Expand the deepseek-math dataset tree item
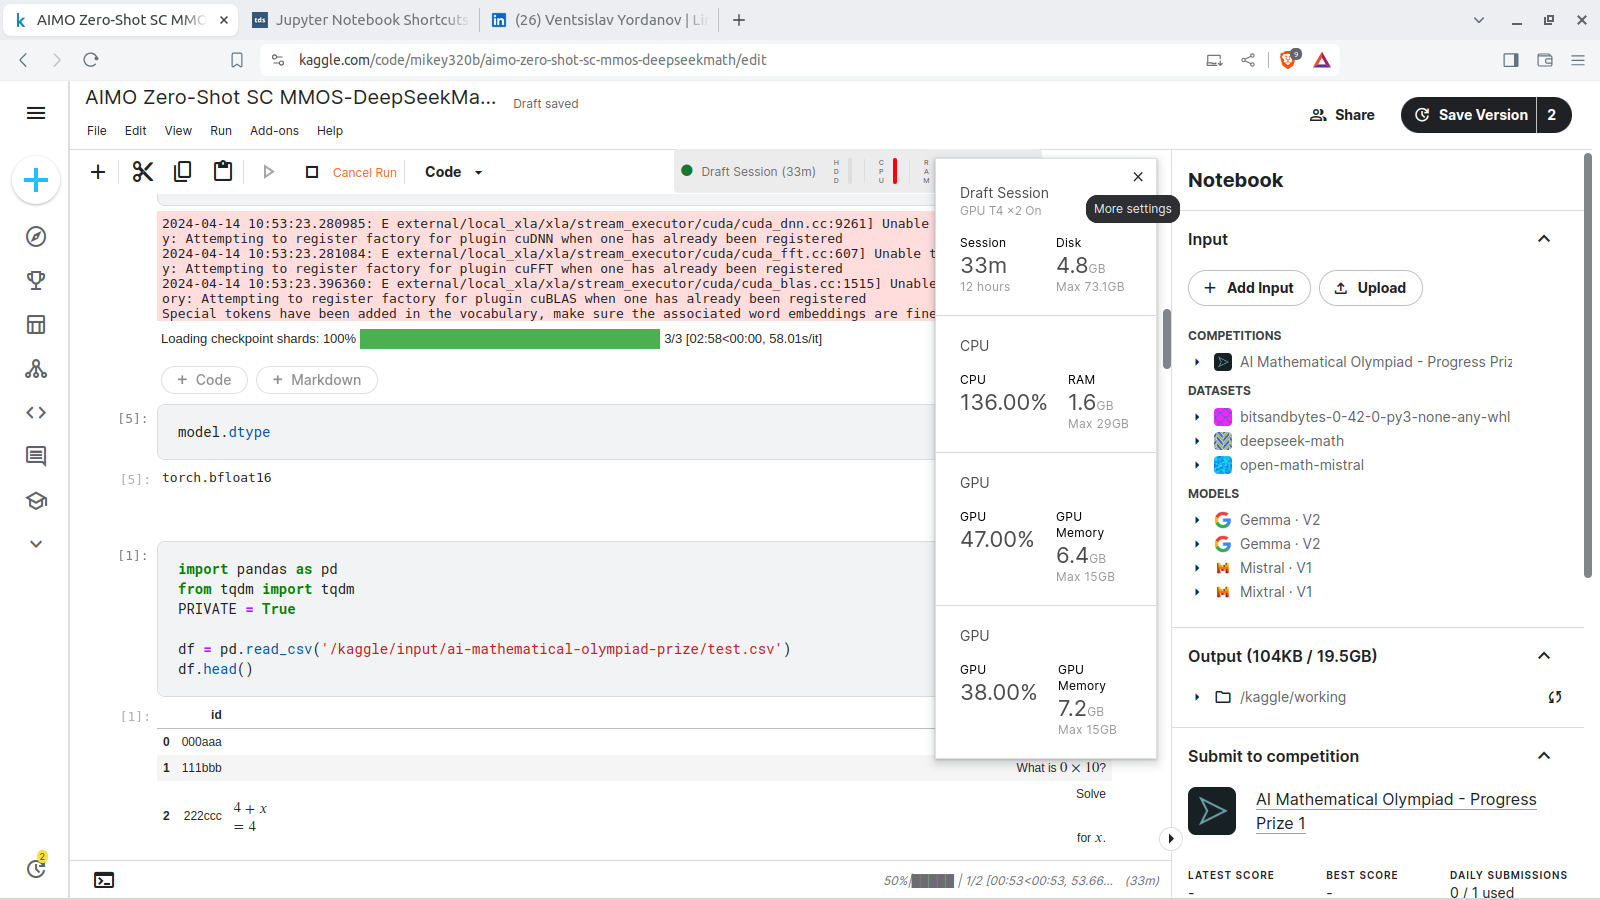 pyautogui.click(x=1197, y=441)
